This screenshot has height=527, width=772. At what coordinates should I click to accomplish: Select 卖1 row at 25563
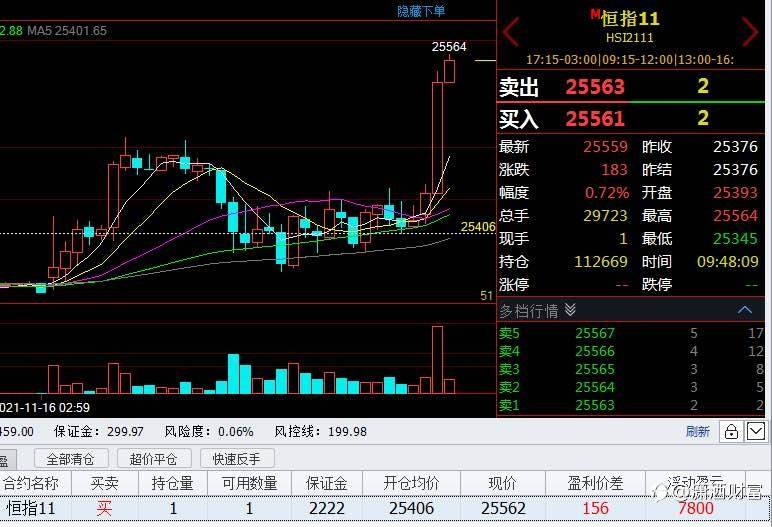pyautogui.click(x=631, y=405)
